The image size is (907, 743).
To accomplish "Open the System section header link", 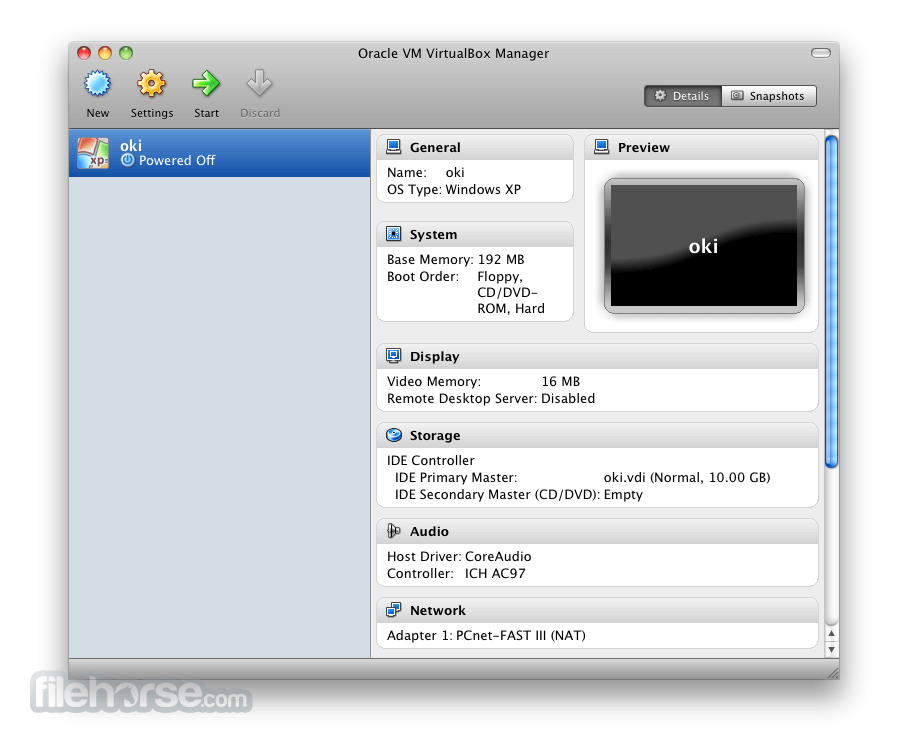I will click(x=433, y=234).
